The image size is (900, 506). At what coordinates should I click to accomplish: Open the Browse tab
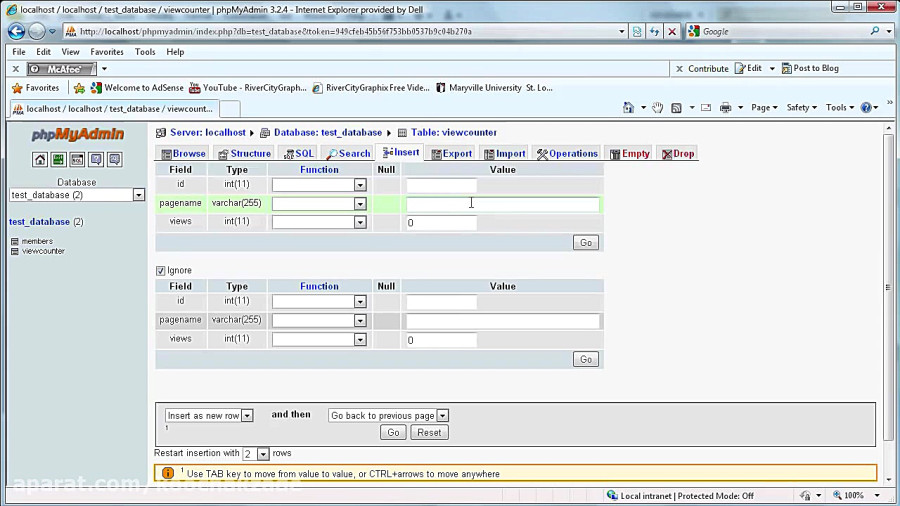pyautogui.click(x=183, y=154)
